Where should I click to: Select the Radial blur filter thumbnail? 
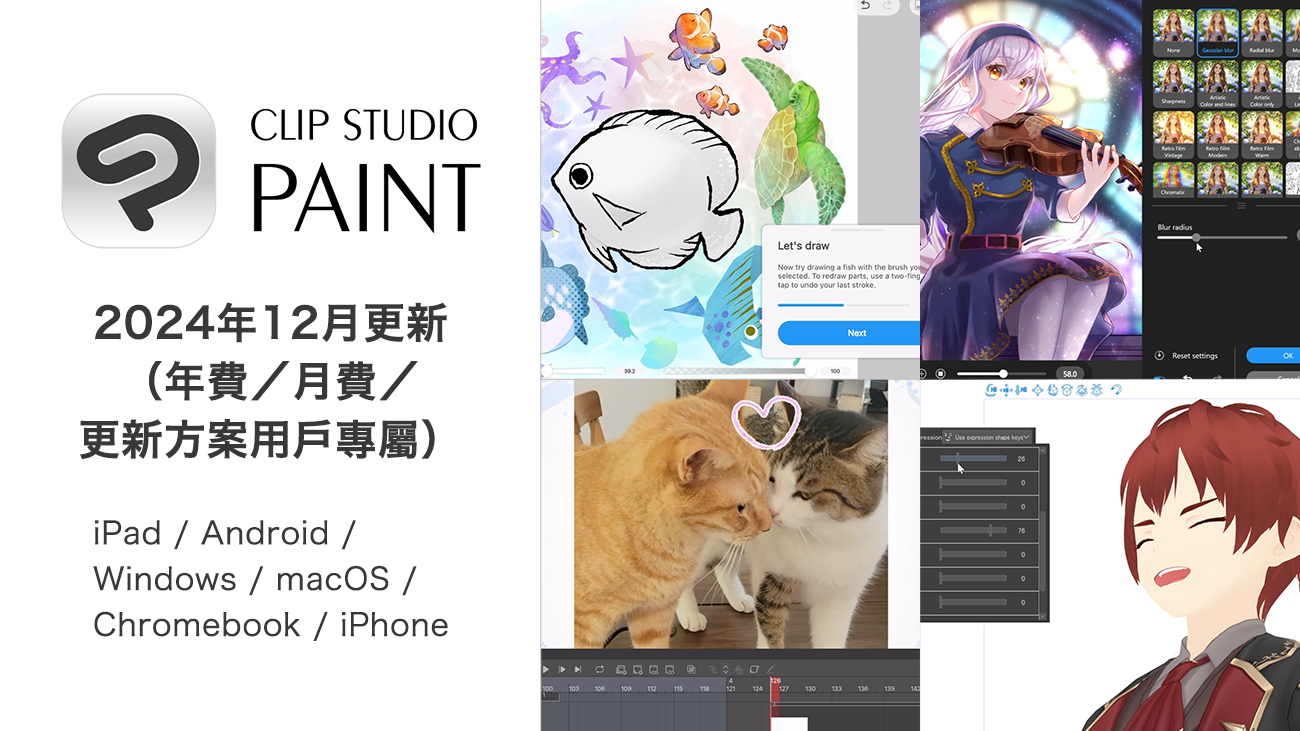tap(1262, 33)
